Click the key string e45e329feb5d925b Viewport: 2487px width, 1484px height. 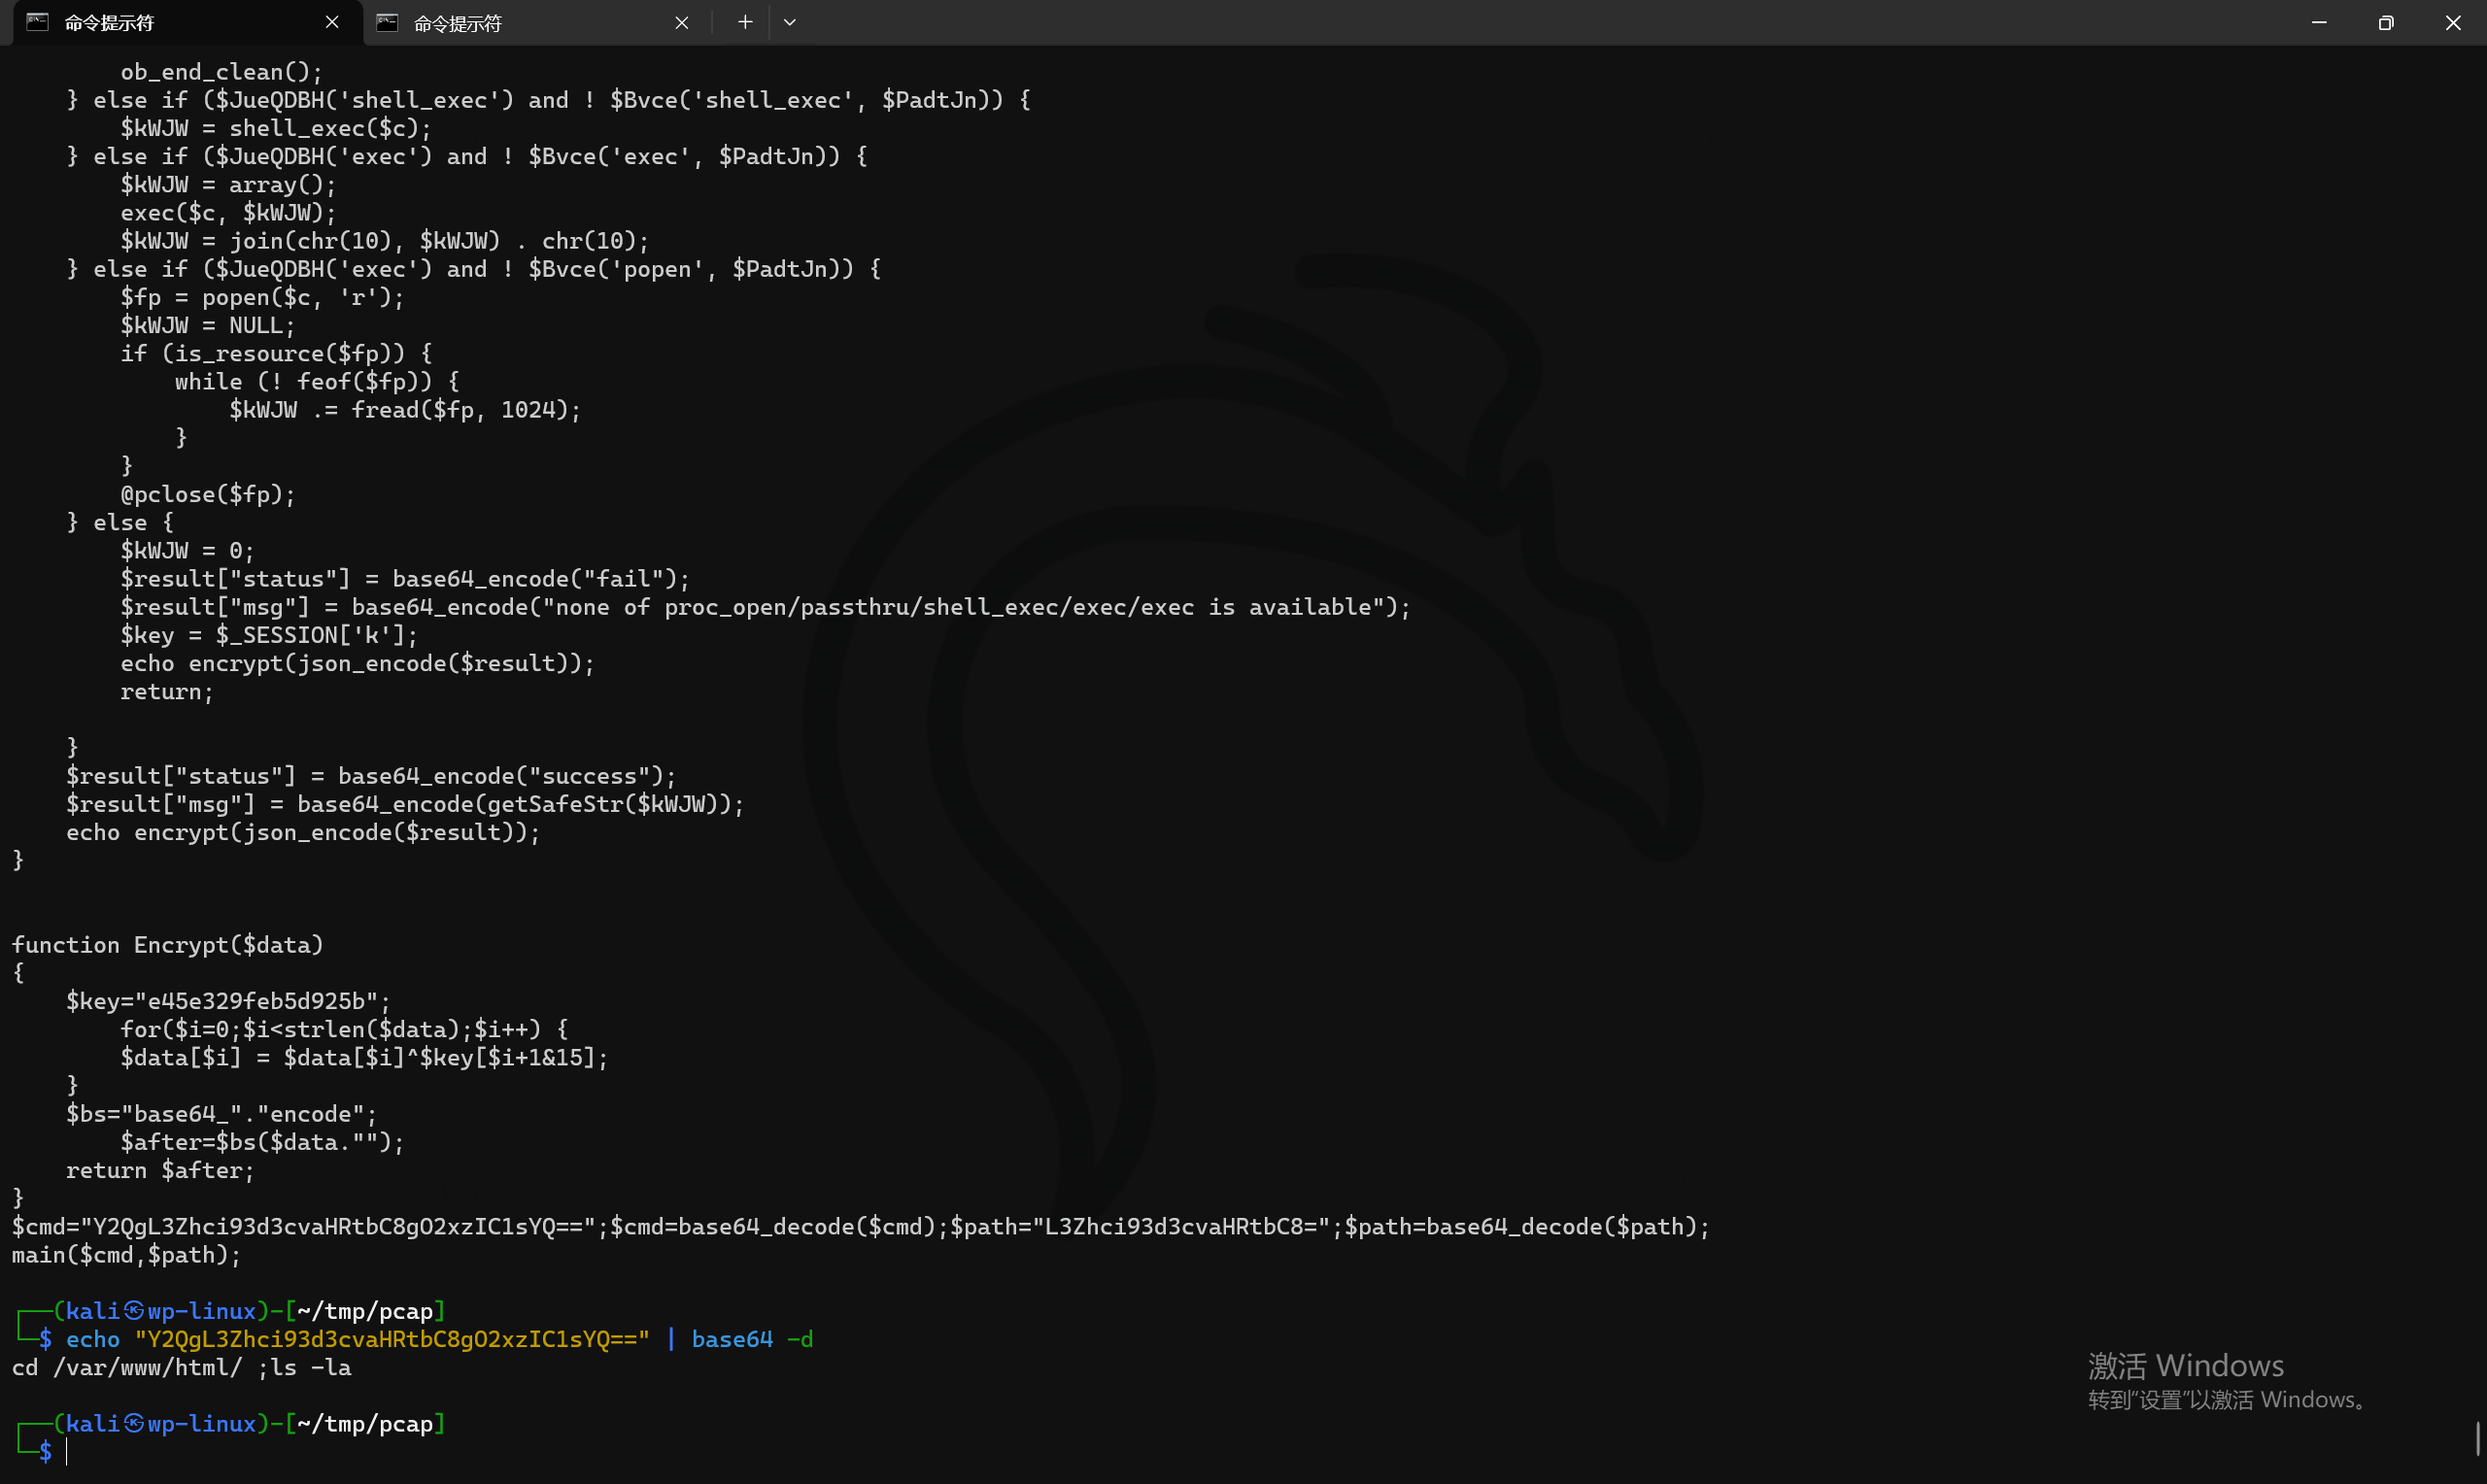(256, 1001)
